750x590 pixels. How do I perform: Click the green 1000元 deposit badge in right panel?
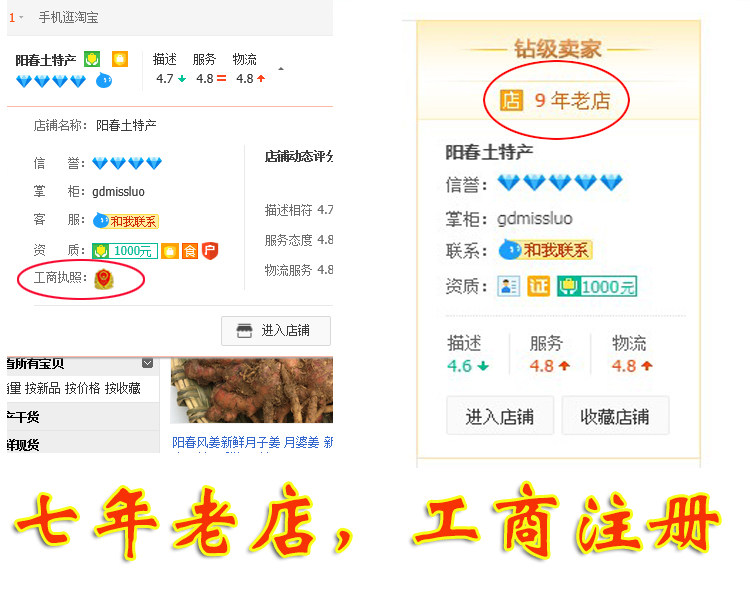597,287
